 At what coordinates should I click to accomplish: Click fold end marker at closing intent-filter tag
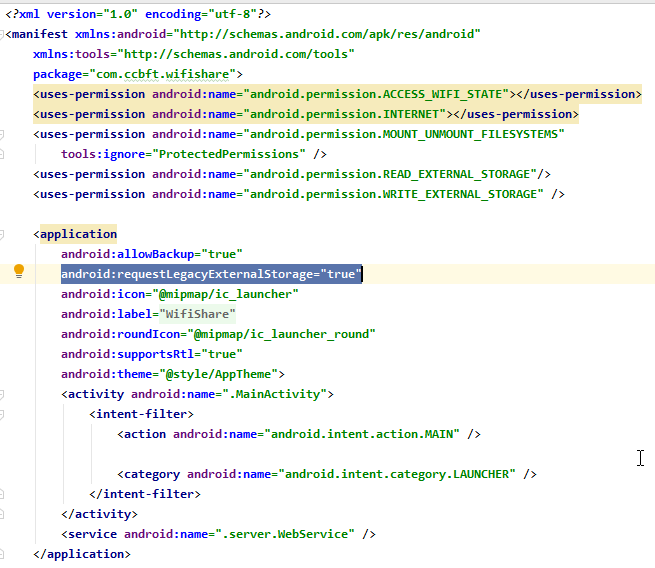[x=2, y=494]
